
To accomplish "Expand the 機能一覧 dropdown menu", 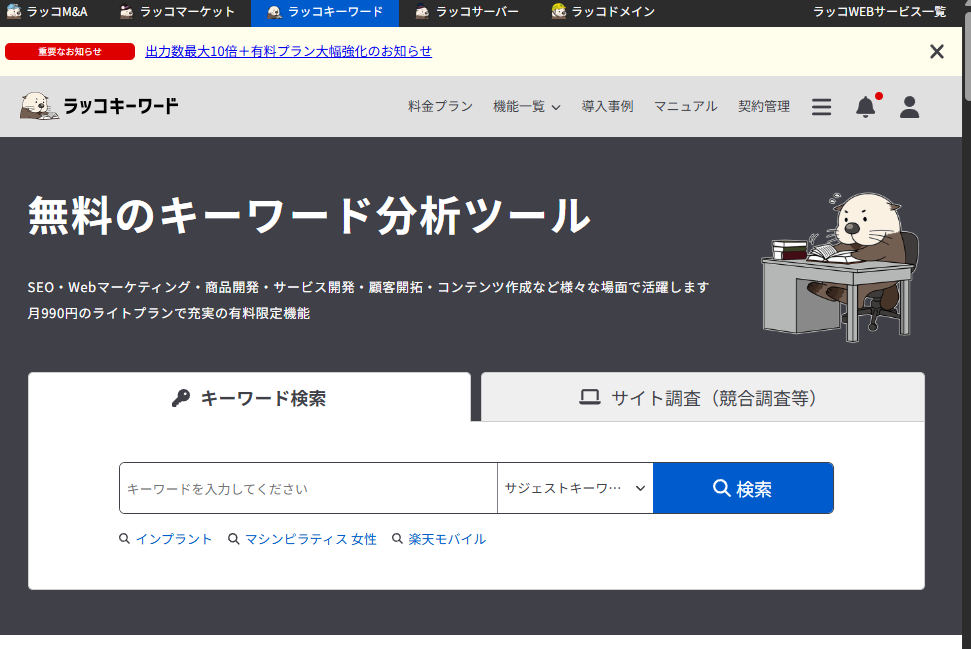I will click(x=526, y=107).
